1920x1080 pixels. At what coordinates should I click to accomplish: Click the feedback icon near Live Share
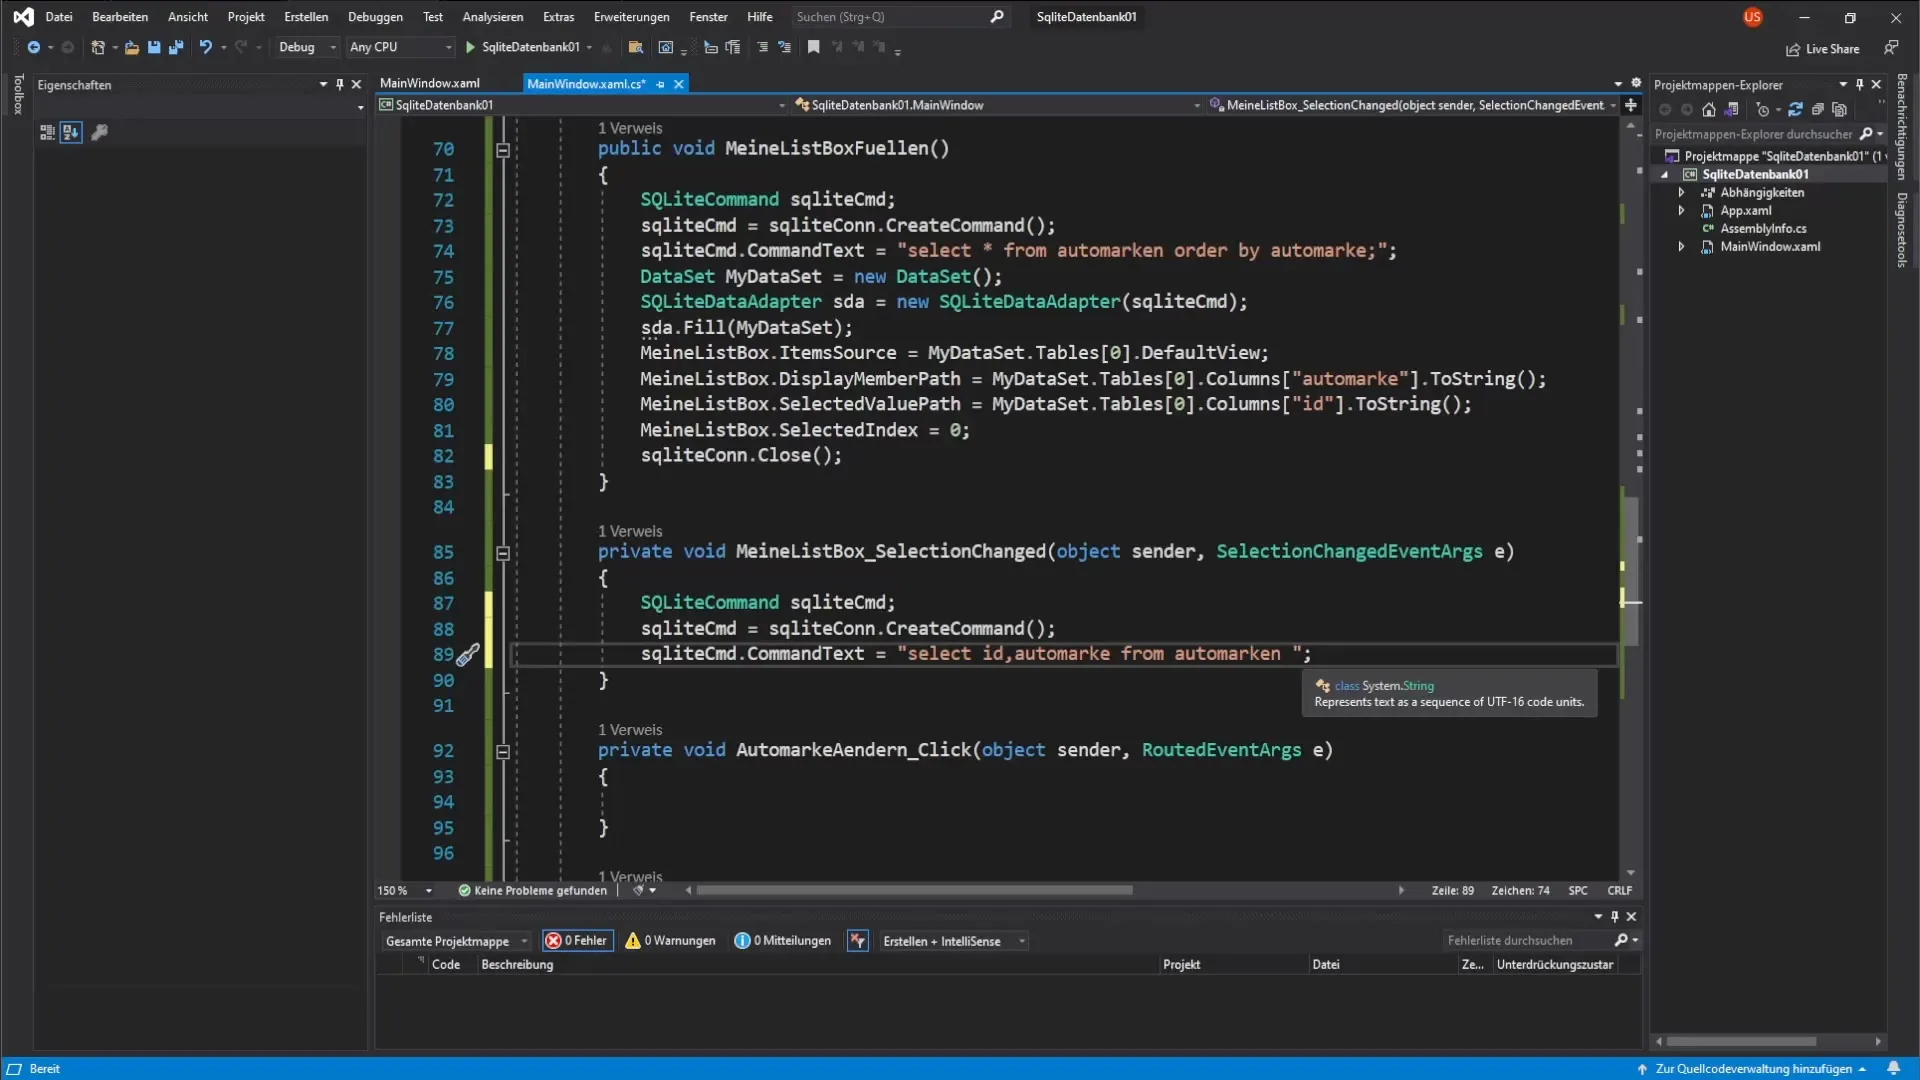[1891, 47]
